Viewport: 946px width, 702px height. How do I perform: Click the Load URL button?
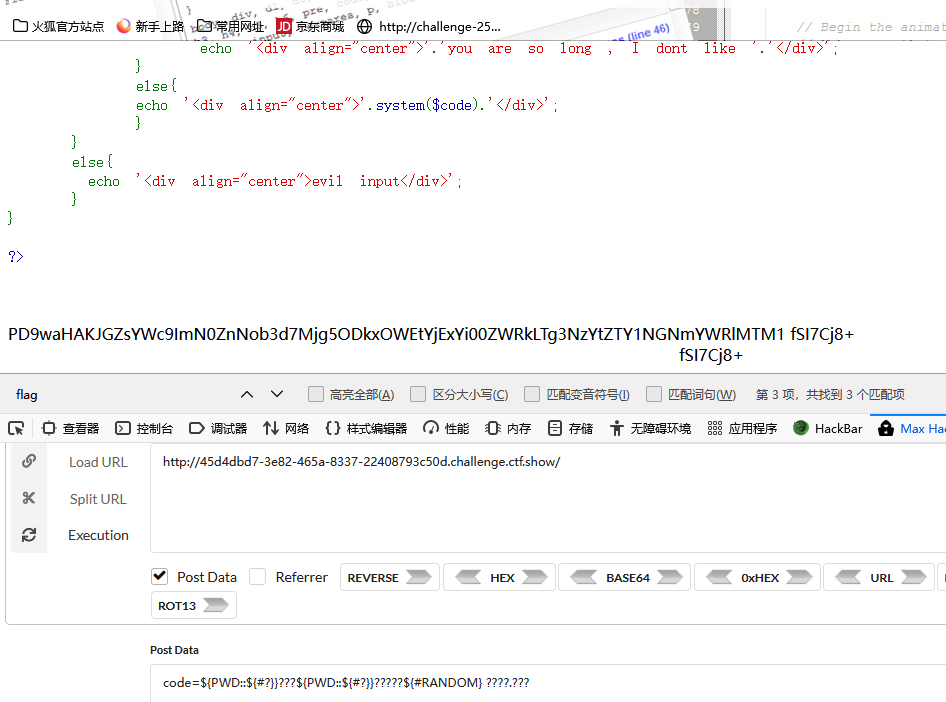98,462
